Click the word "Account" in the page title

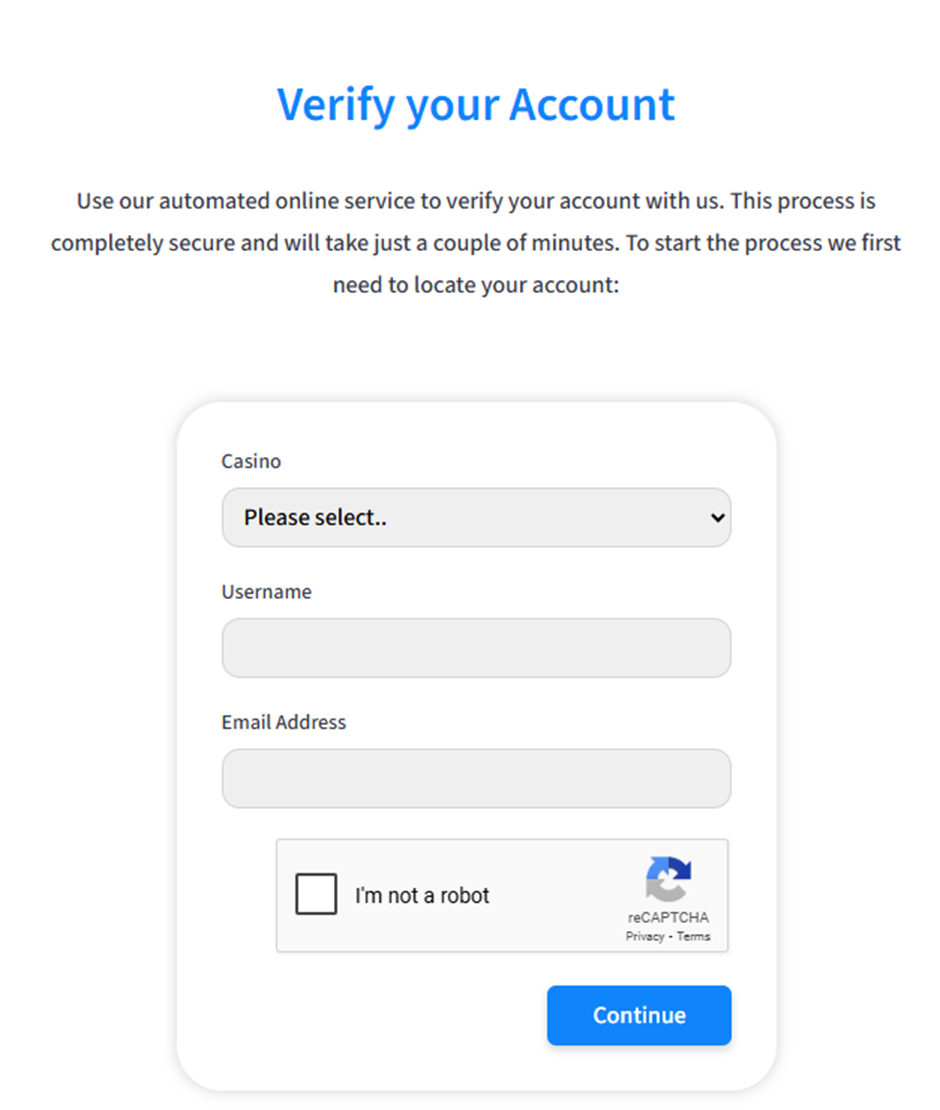591,104
